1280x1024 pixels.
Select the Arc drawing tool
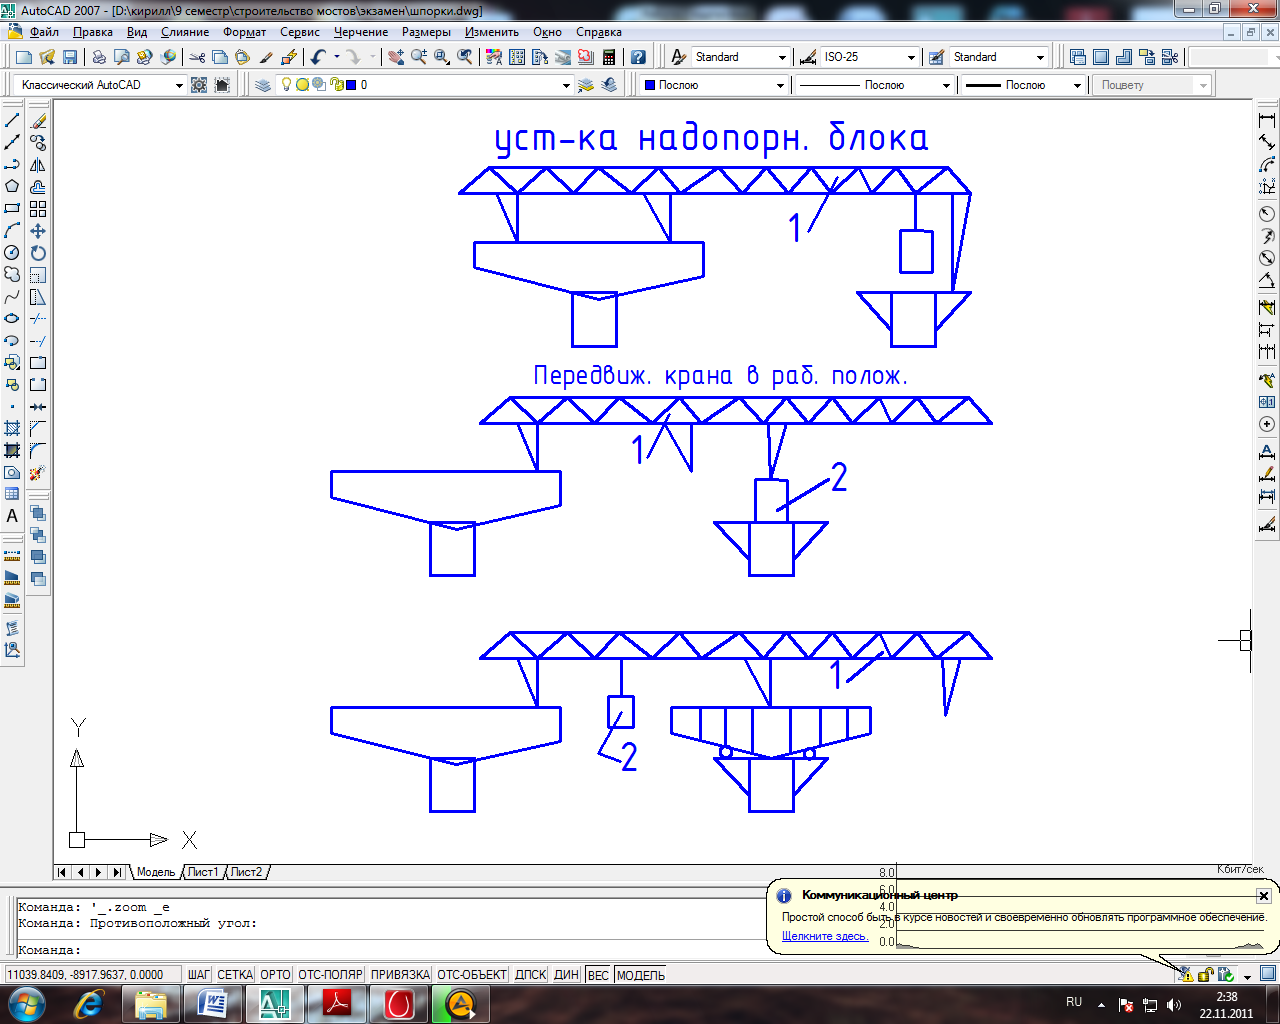pyautogui.click(x=12, y=231)
